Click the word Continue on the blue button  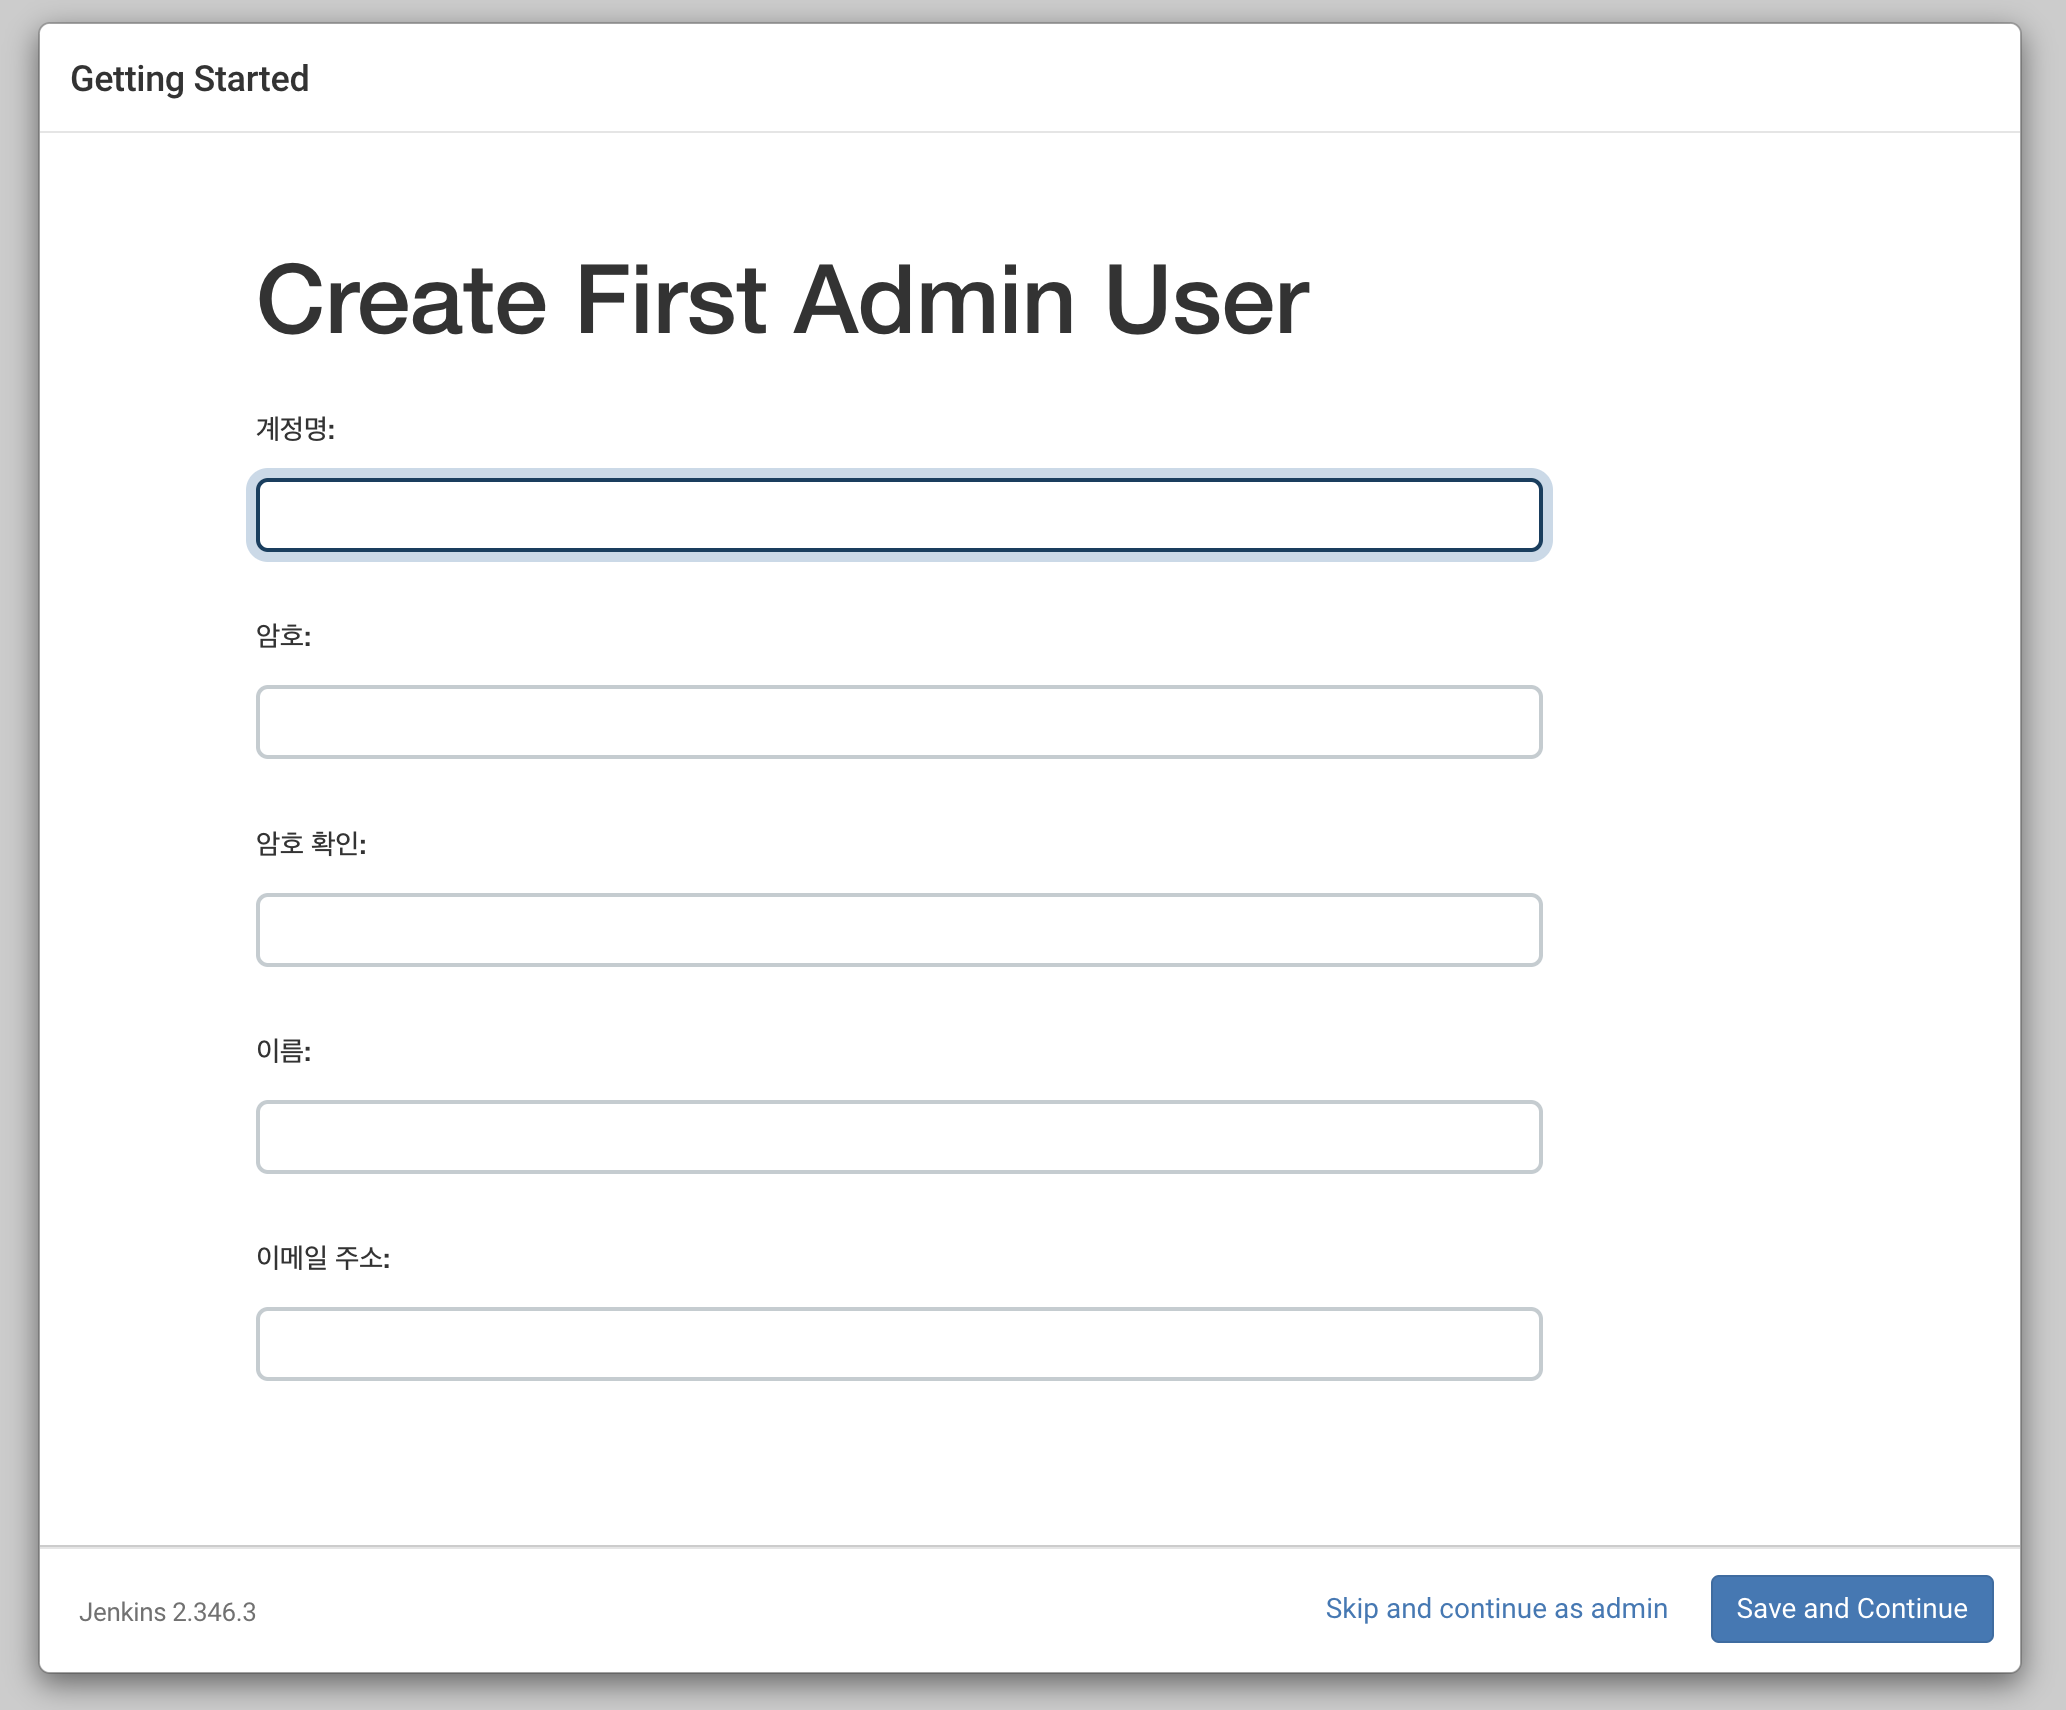tap(1911, 1608)
